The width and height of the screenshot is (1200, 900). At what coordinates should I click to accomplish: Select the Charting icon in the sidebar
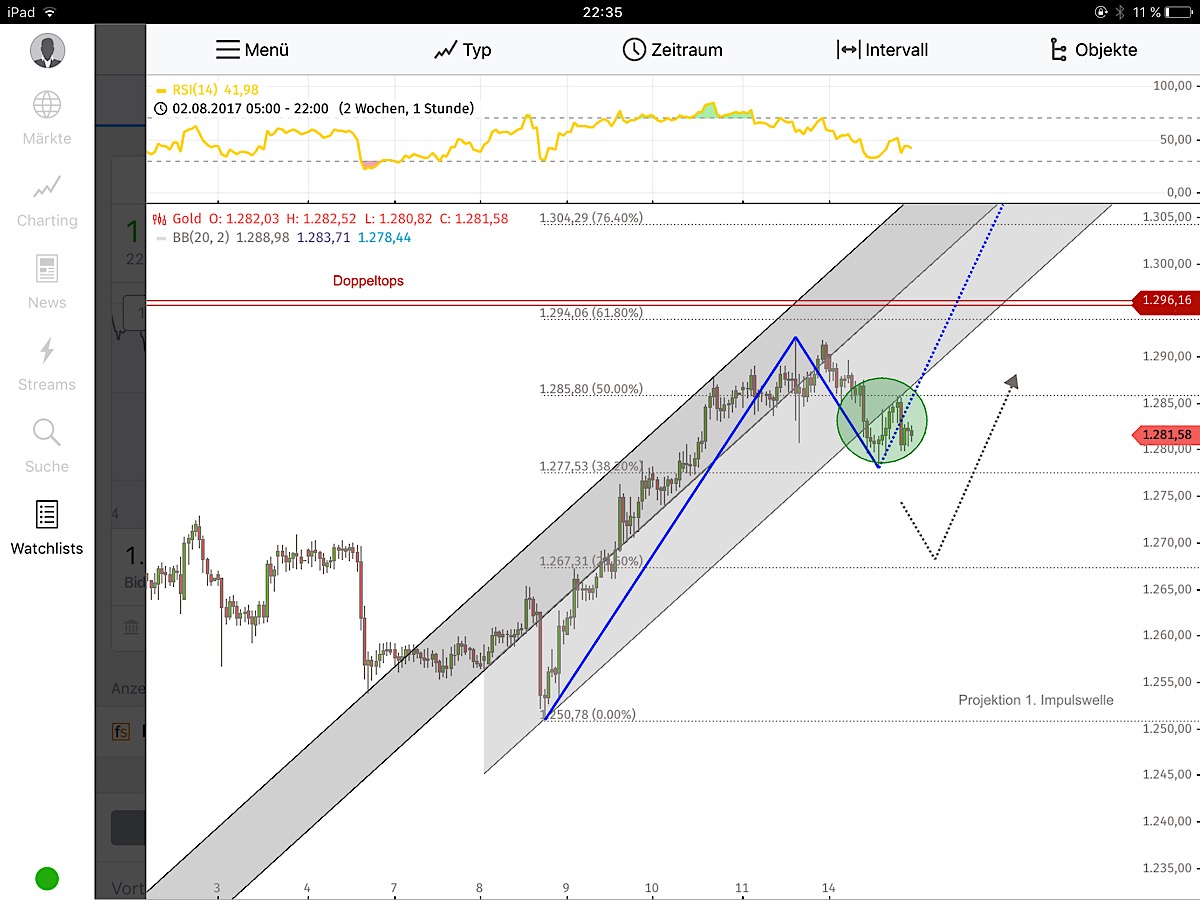click(45, 197)
